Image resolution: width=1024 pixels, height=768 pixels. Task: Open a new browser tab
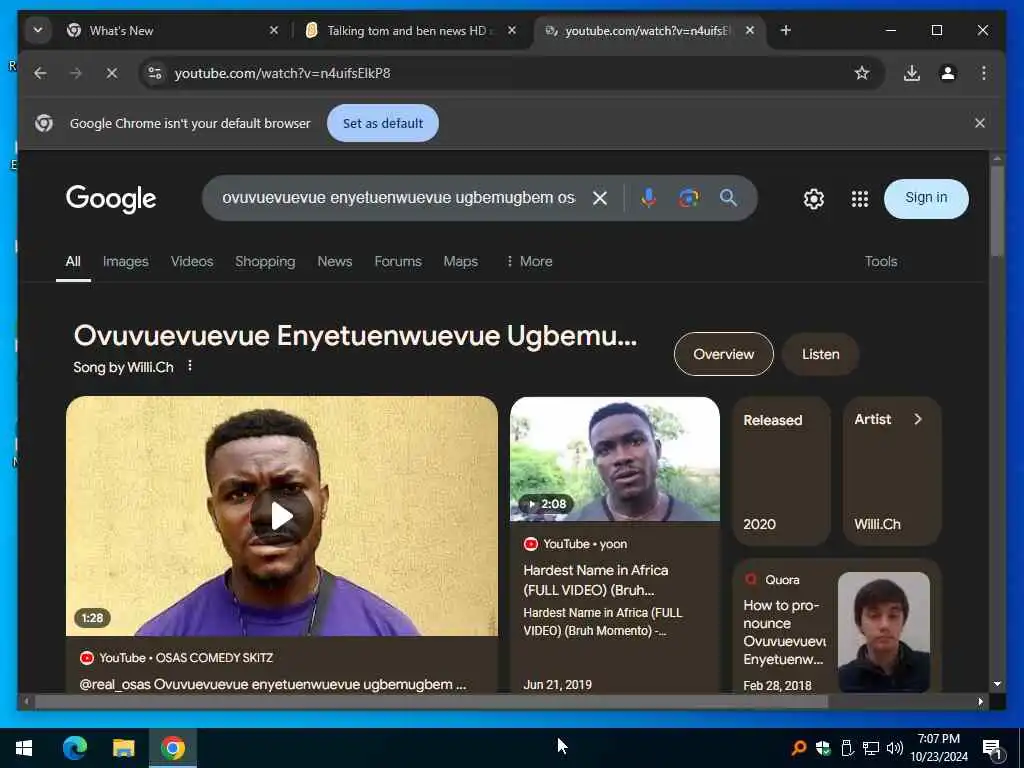click(786, 30)
